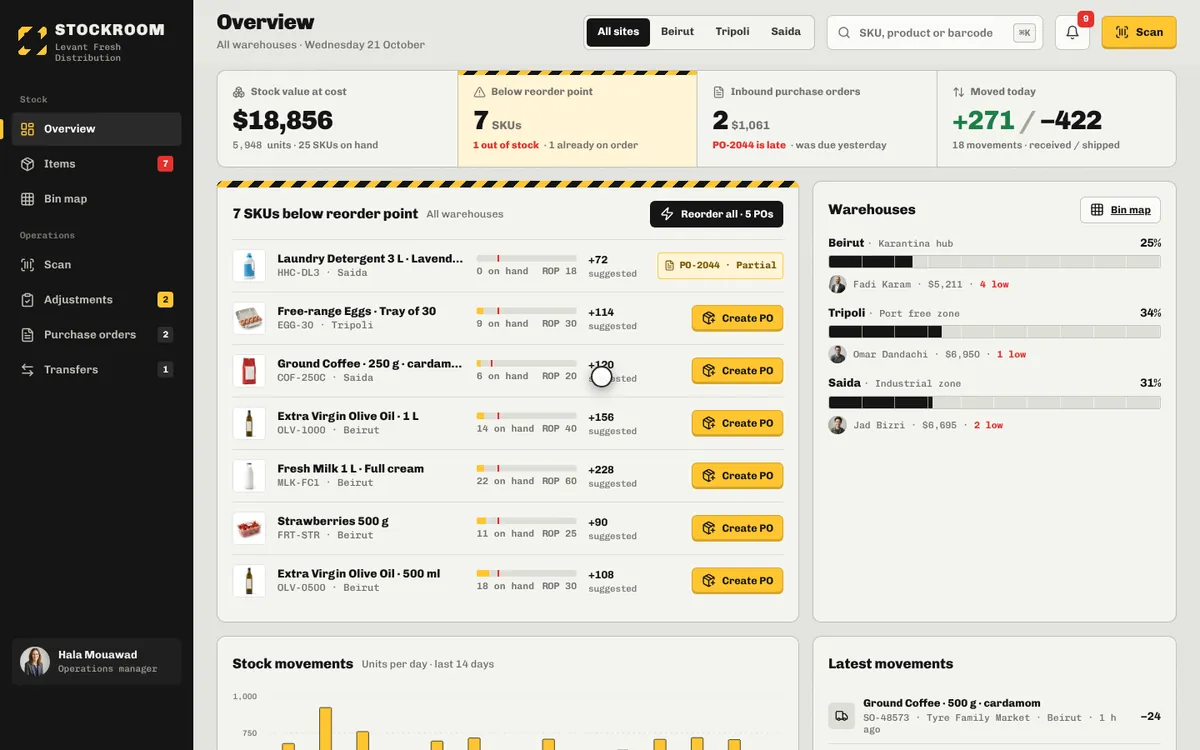Open Overview in the sidebar
The height and width of the screenshot is (750, 1200).
(x=97, y=129)
